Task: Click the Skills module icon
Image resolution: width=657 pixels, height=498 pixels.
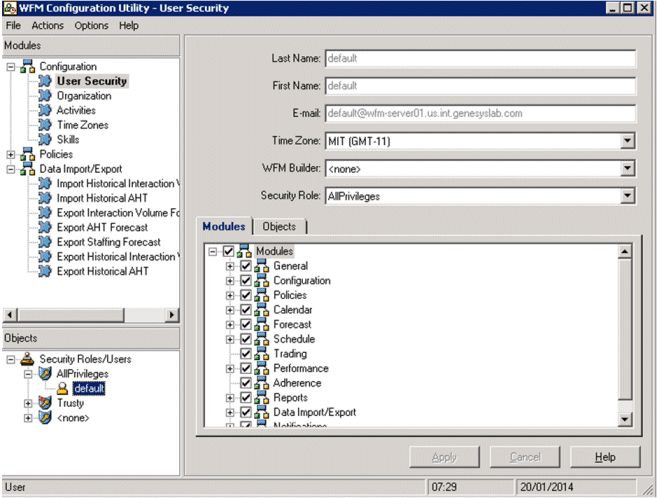Action: tap(45, 140)
